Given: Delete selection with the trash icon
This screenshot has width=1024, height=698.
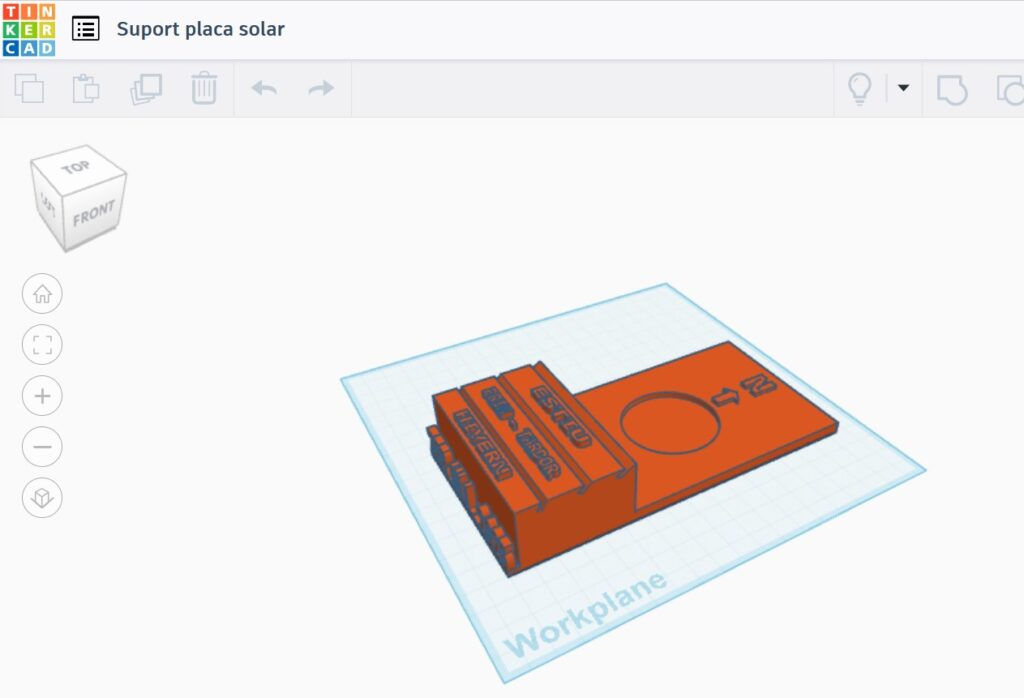Looking at the screenshot, I should pos(204,89).
